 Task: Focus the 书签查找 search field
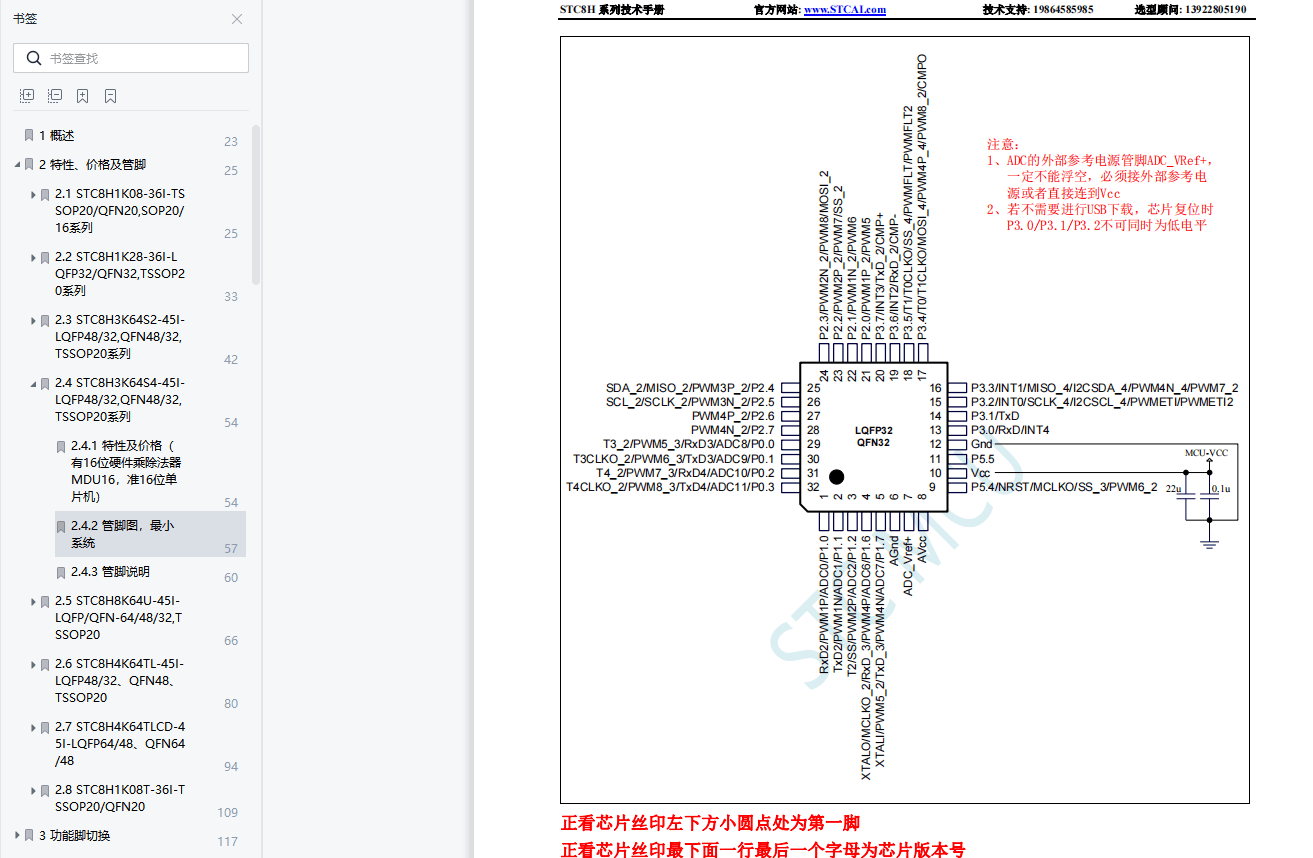pos(131,58)
